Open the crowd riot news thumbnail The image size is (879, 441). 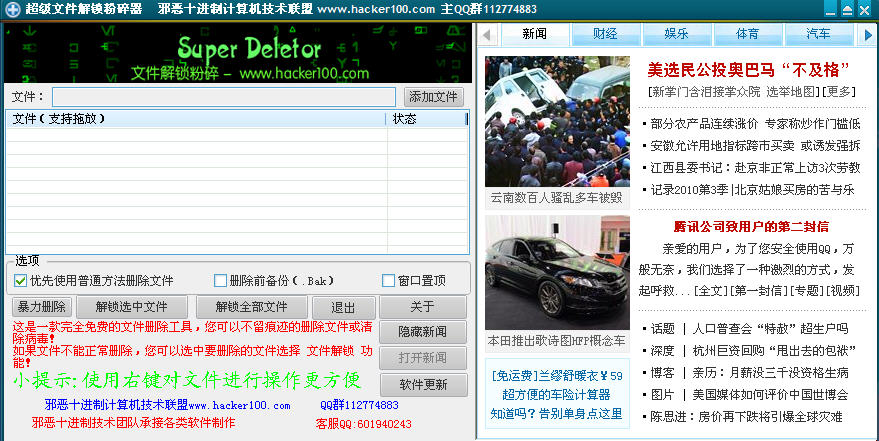click(557, 121)
